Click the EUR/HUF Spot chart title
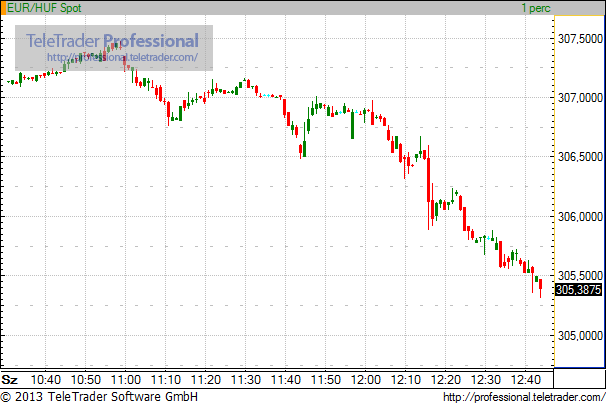The height and width of the screenshot is (406, 606). pyautogui.click(x=44, y=8)
